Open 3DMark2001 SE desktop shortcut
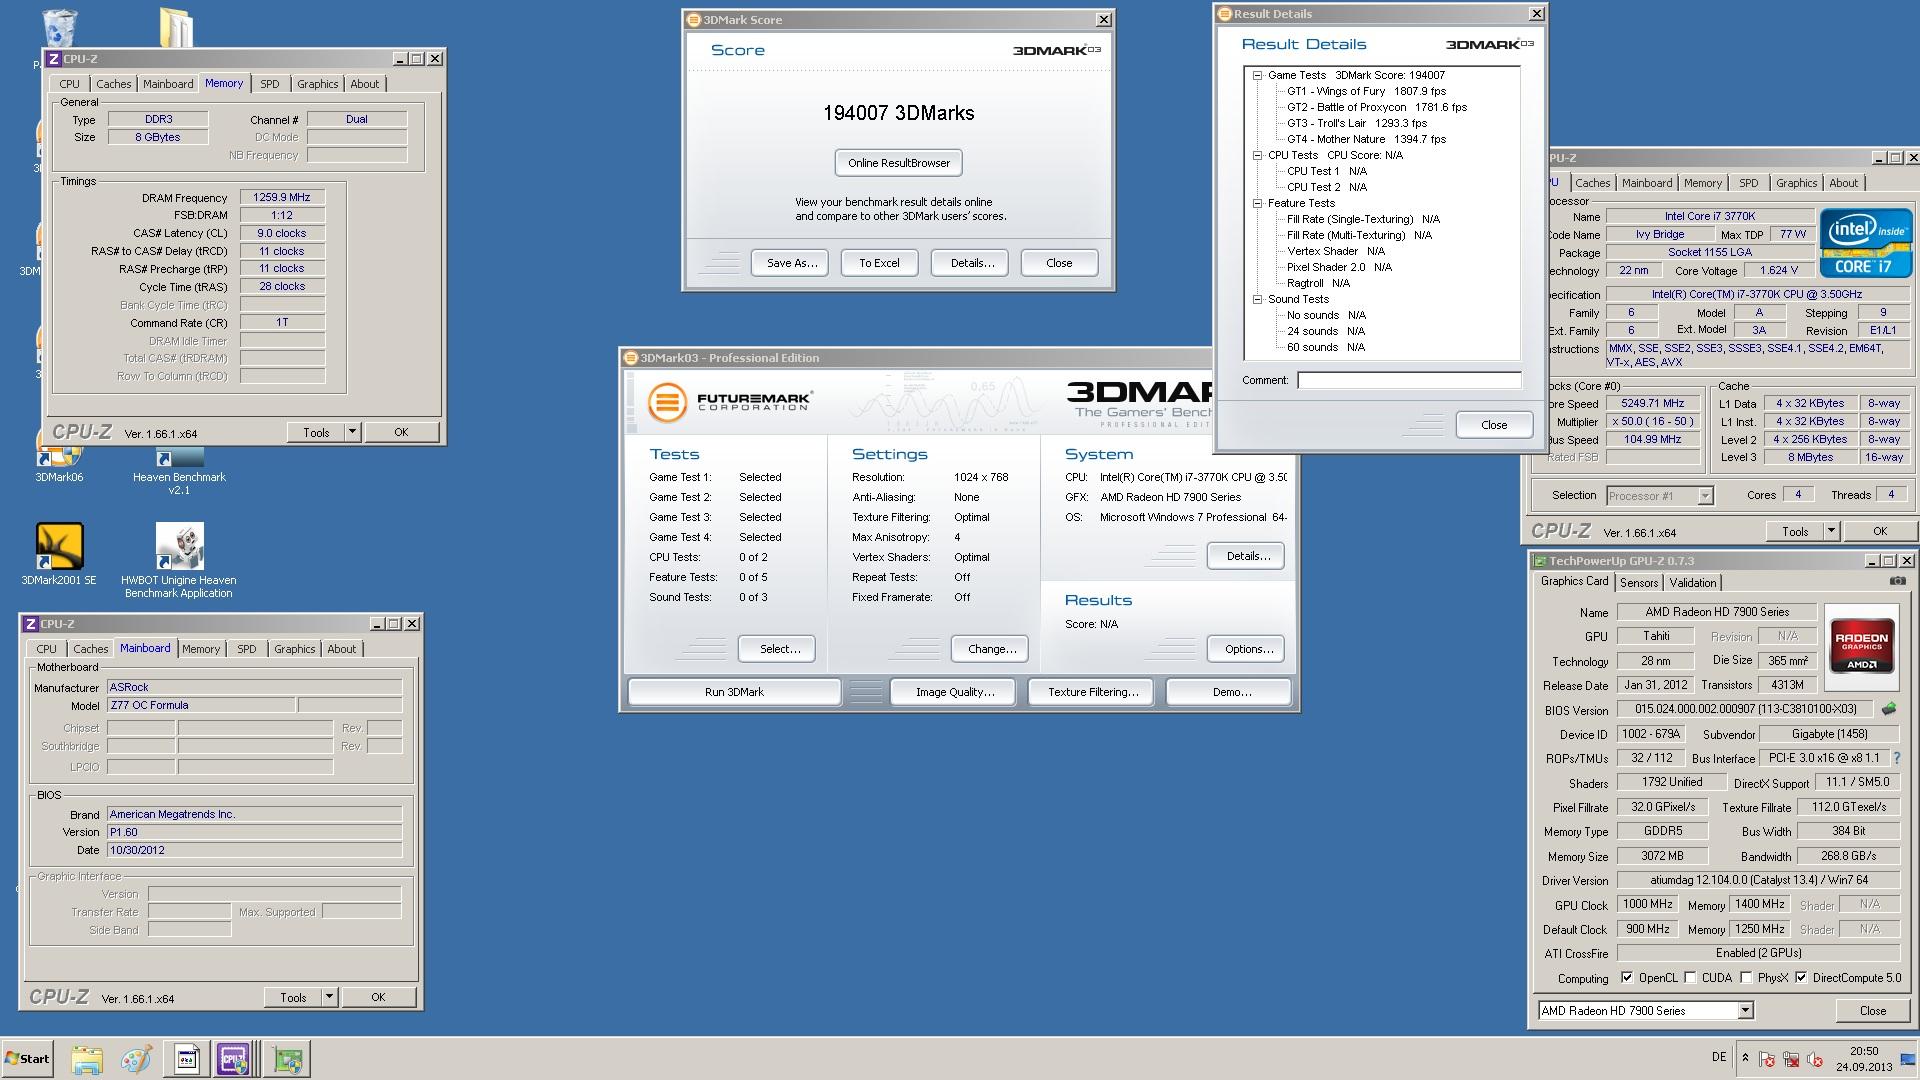The image size is (1920, 1080). [59, 554]
